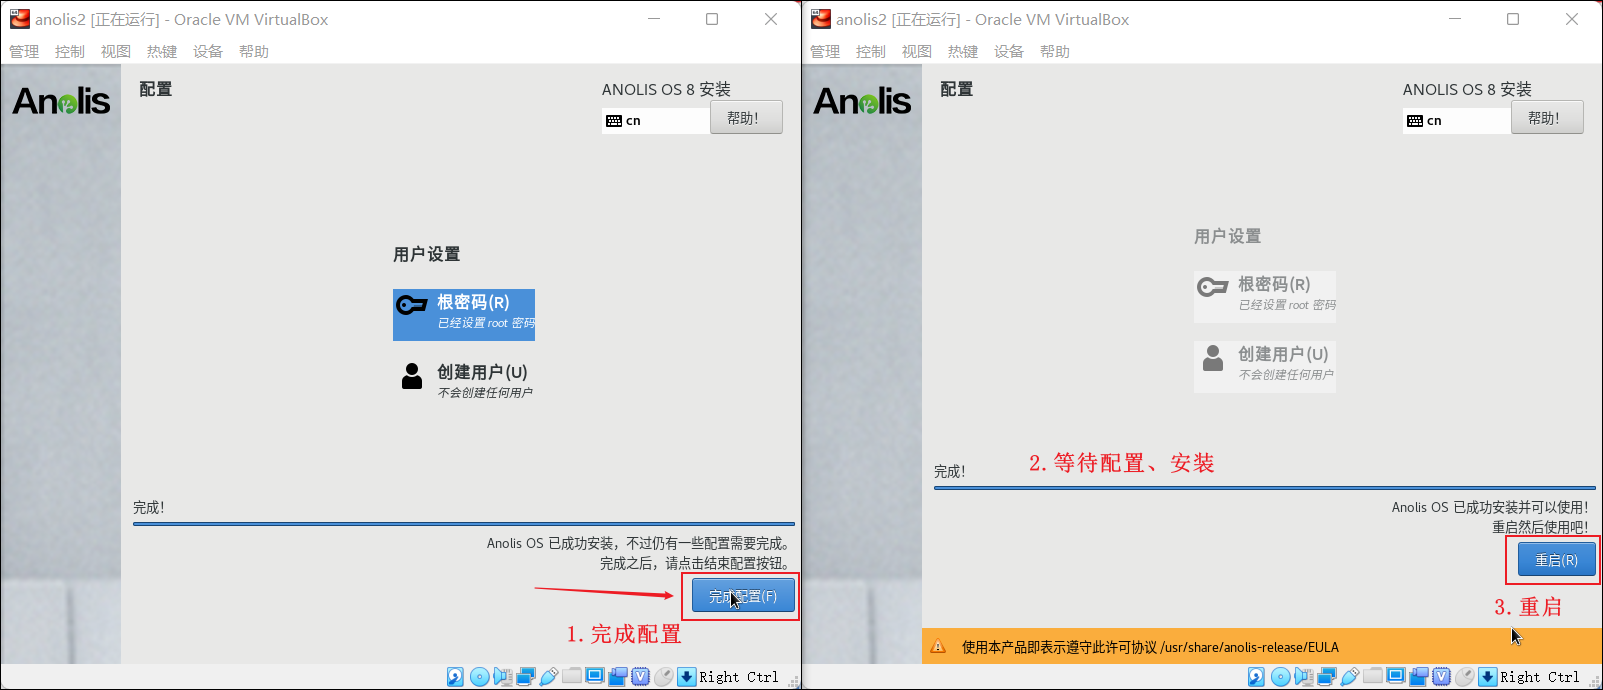1603x690 pixels.
Task: Open 设备 menu in 重启 window
Action: pos(1009,51)
